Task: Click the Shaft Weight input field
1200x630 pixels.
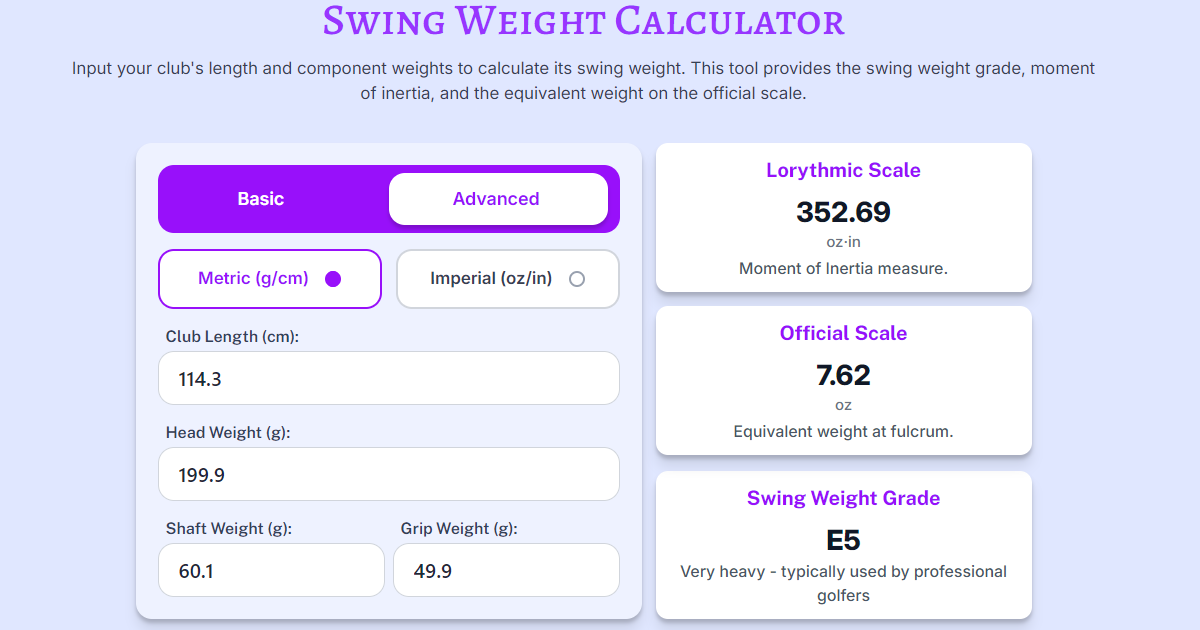Action: [x=271, y=569]
